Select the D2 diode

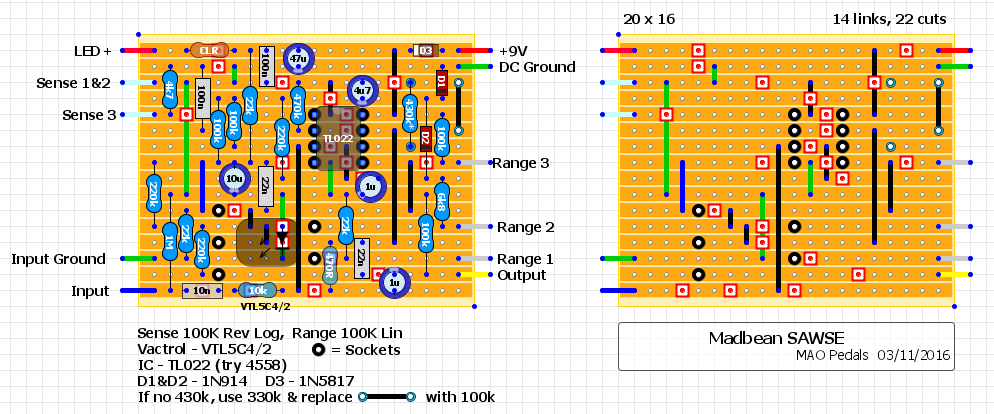pos(425,136)
